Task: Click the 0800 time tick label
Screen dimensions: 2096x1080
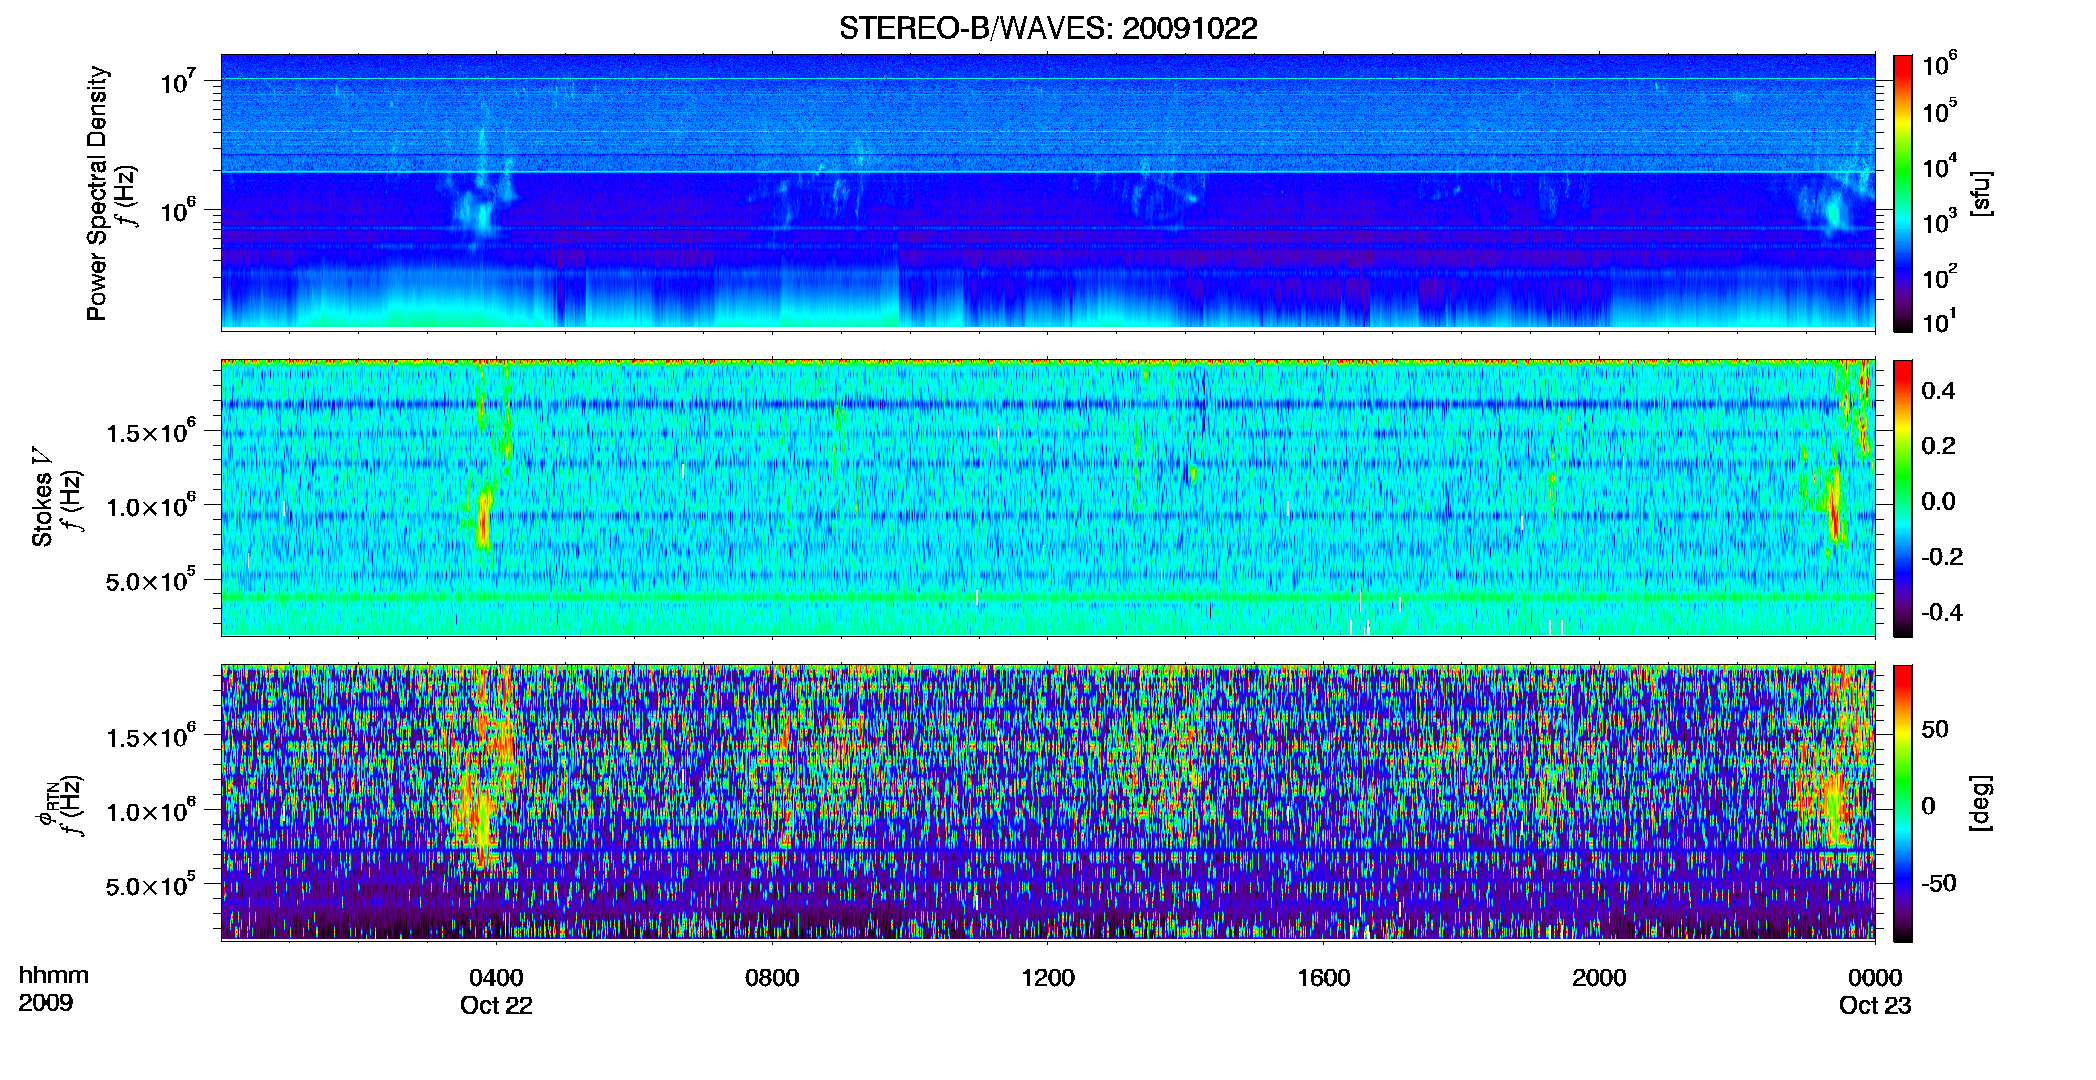Action: (772, 977)
